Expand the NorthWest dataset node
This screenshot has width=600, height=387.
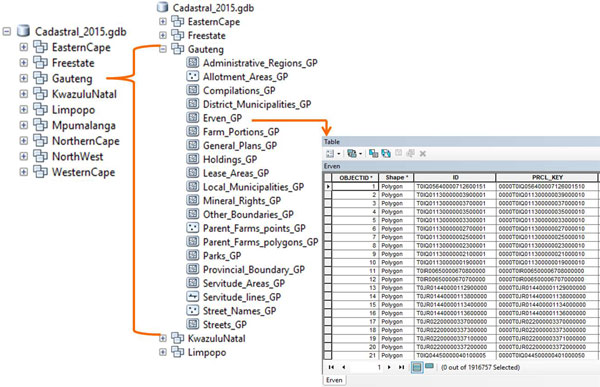tap(24, 157)
